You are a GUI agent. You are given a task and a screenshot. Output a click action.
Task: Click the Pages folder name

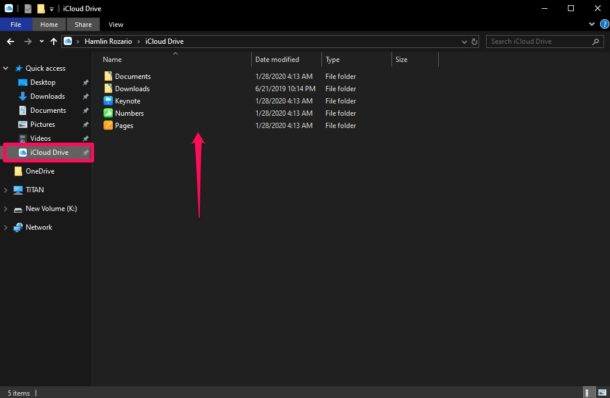pyautogui.click(x=124, y=126)
